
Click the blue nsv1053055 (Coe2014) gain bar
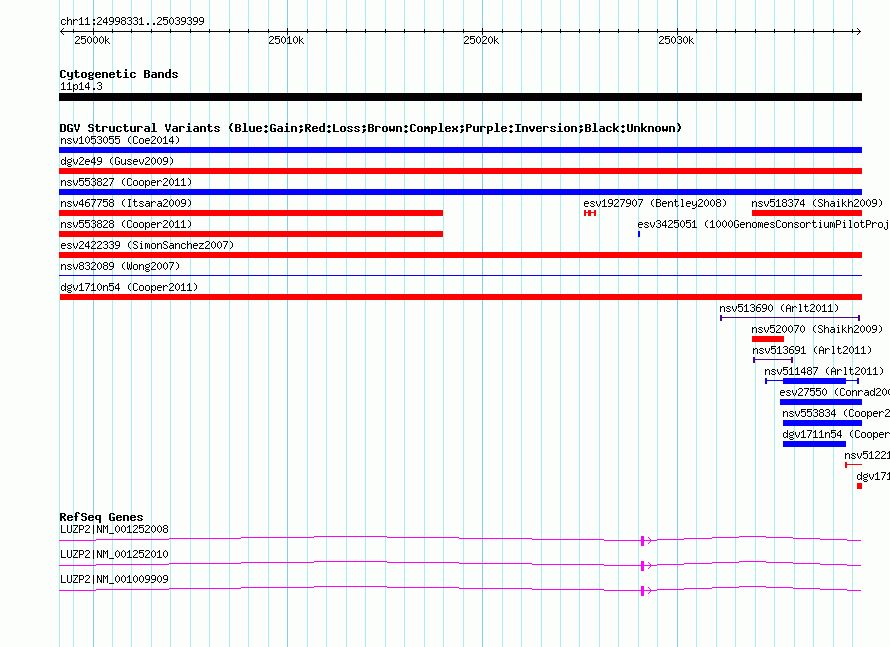coord(460,150)
